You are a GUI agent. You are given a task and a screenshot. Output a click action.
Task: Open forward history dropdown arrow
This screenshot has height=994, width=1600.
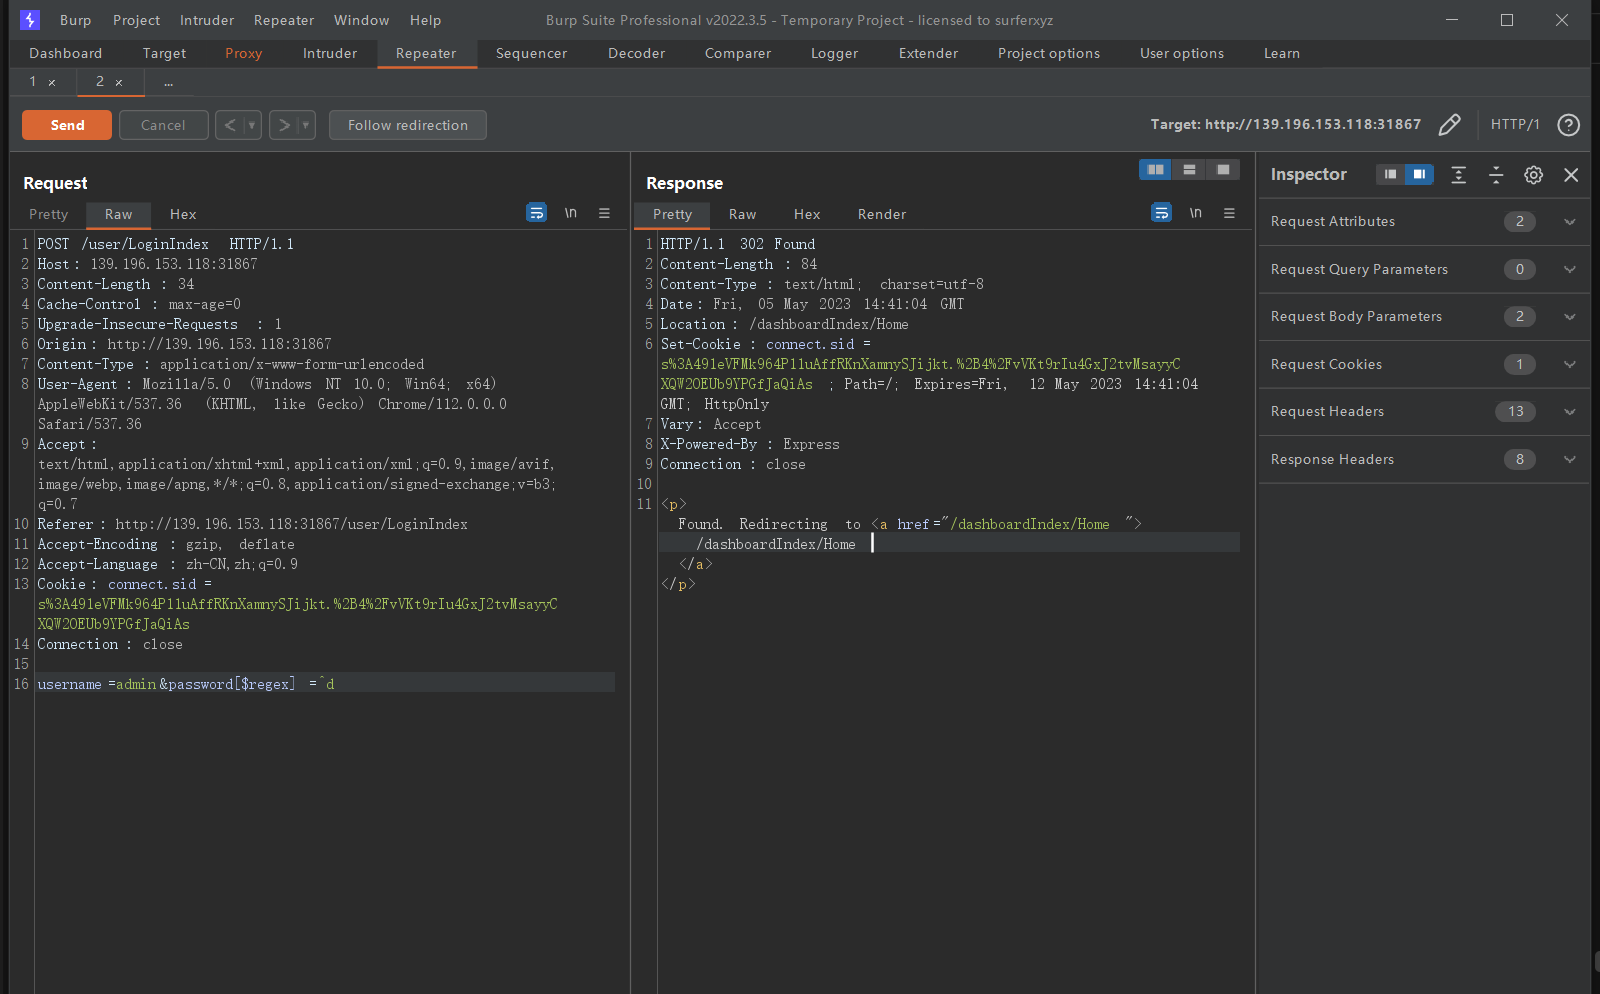(x=306, y=125)
